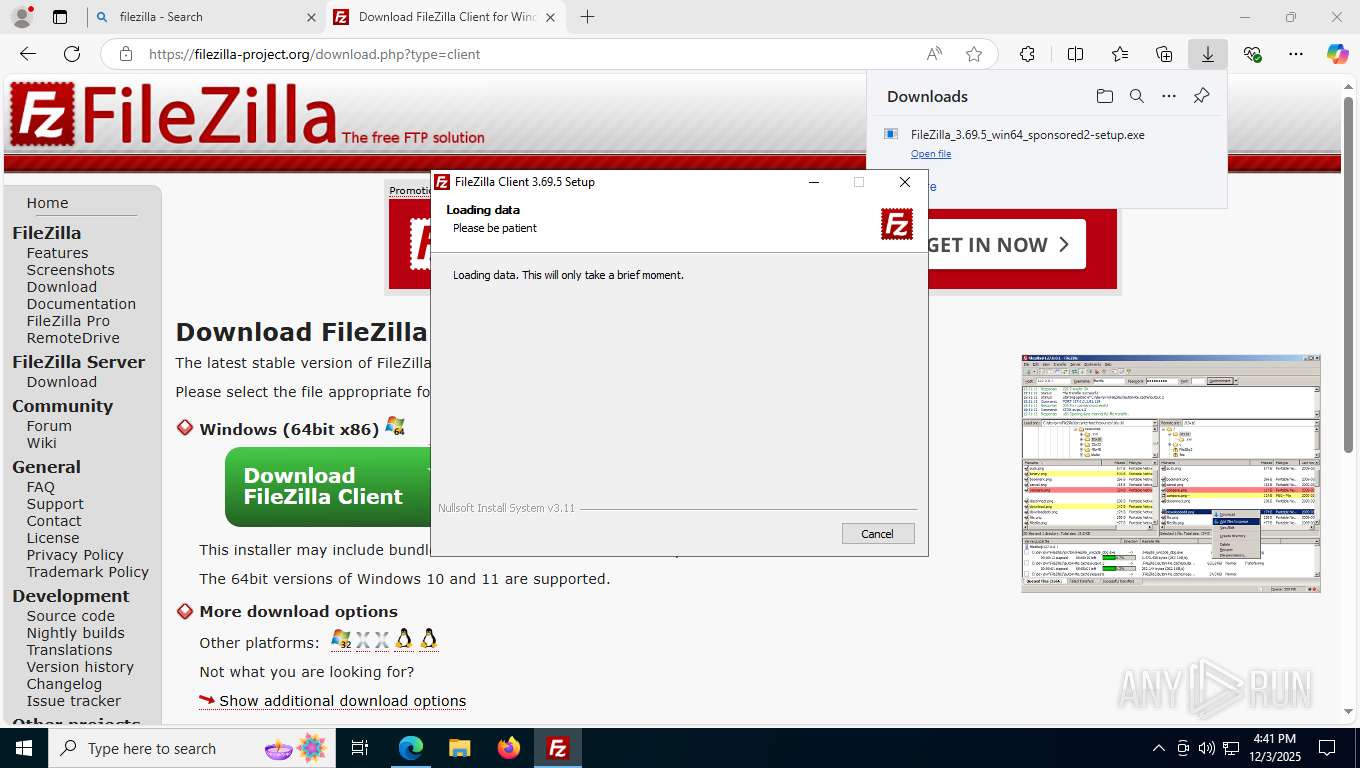This screenshot has width=1360, height=768.
Task: Open the Wiki sidebar link
Action: click(42, 443)
